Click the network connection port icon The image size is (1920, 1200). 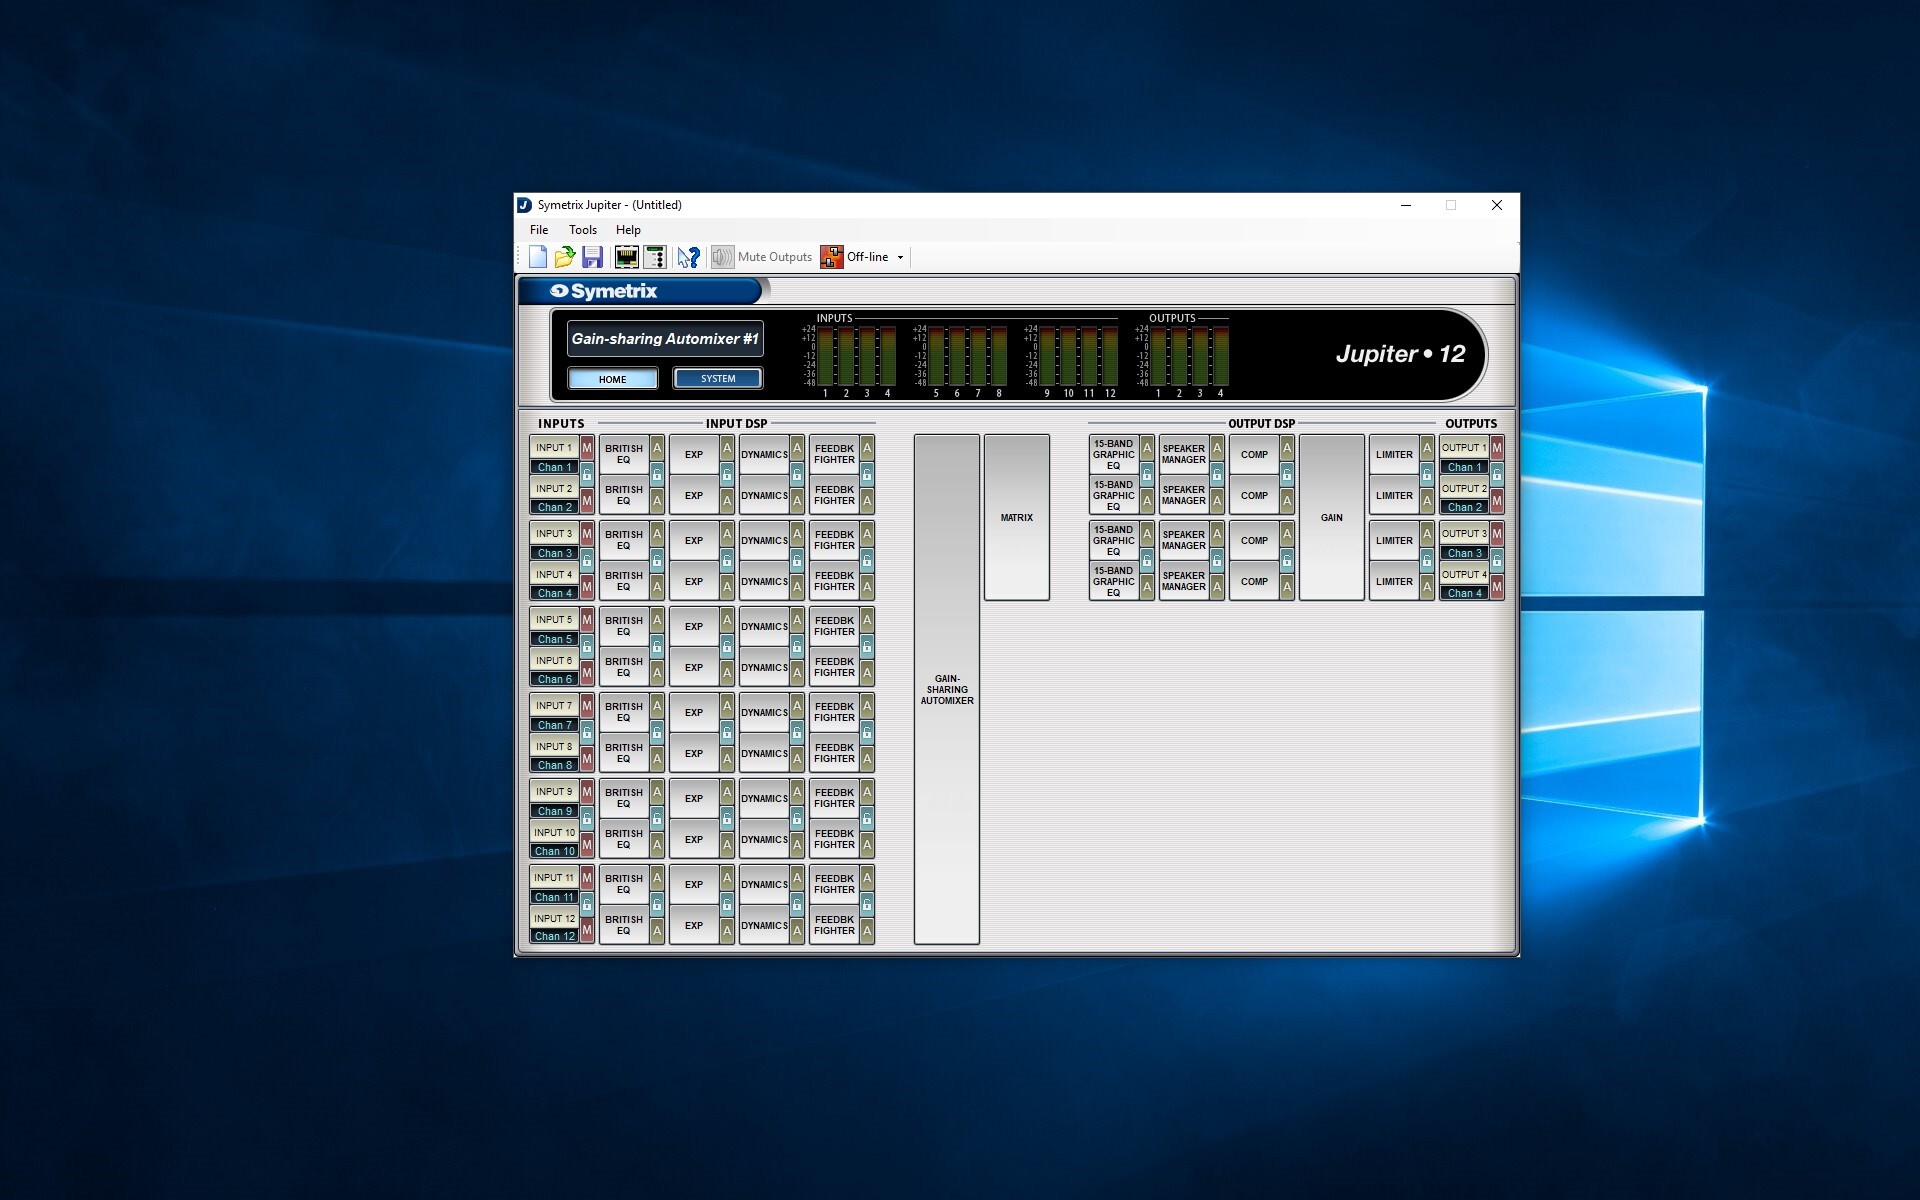point(627,257)
